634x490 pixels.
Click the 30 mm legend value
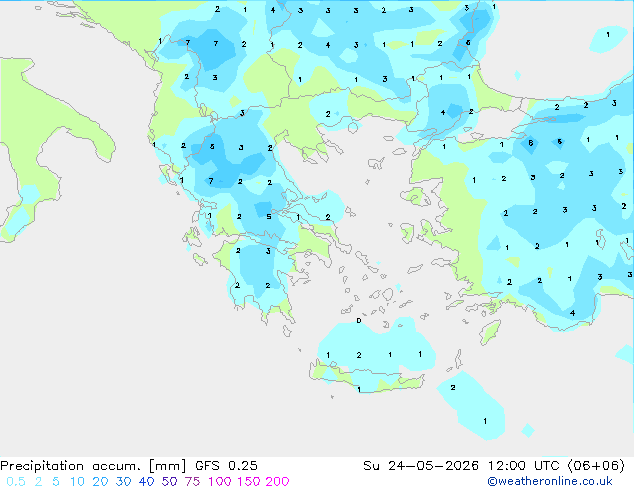123,482
